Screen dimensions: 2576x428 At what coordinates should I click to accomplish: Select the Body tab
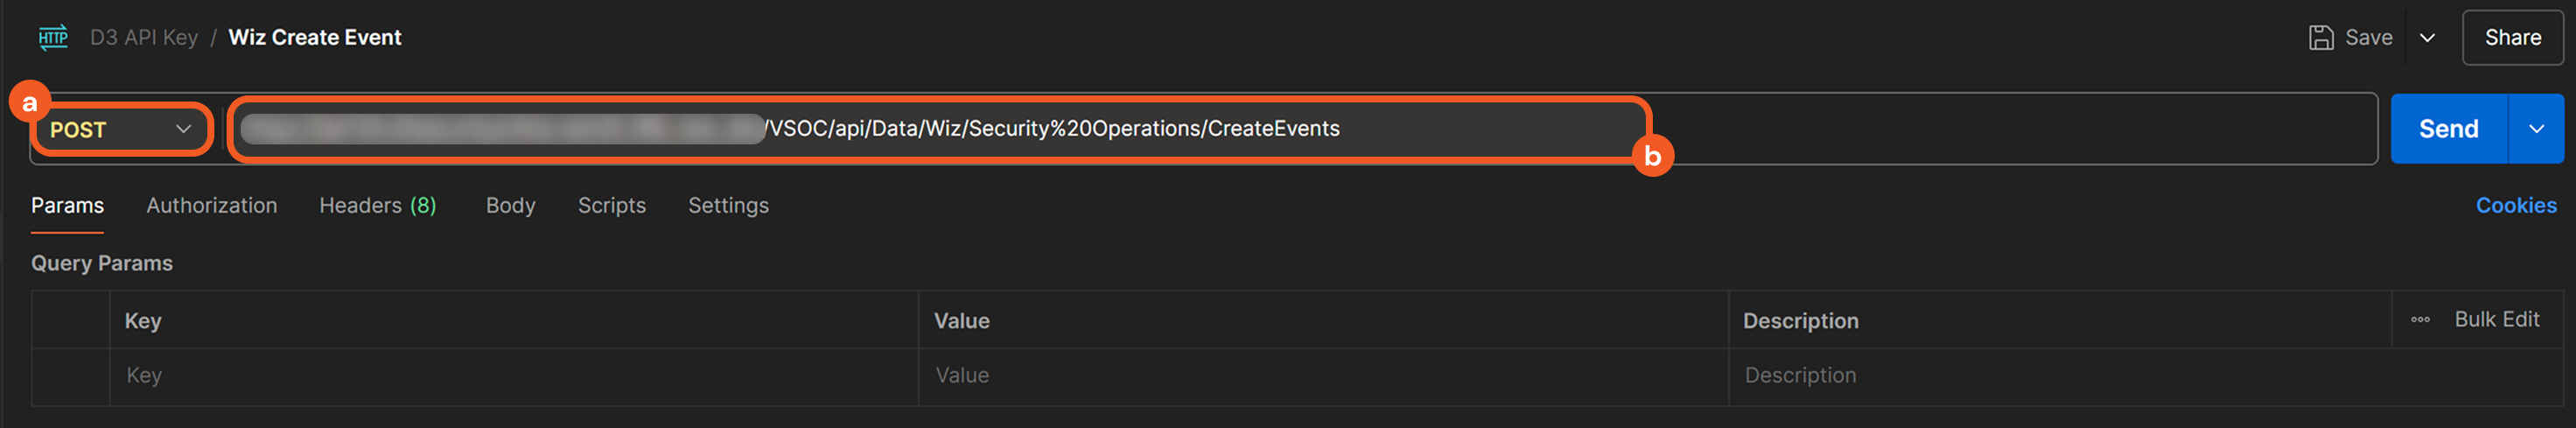[510, 205]
